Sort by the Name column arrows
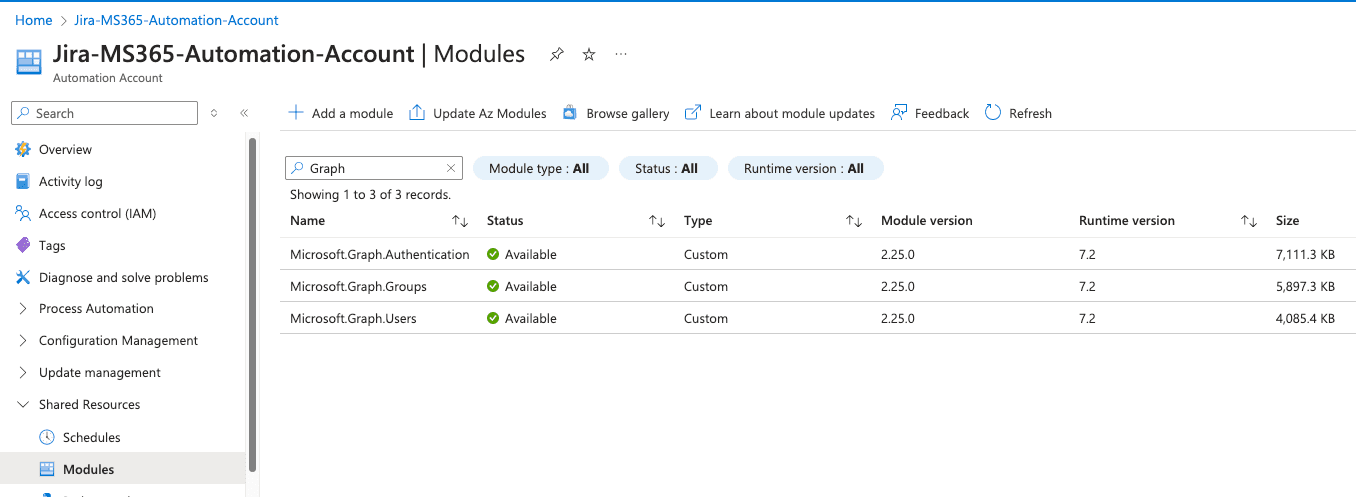 (460, 221)
